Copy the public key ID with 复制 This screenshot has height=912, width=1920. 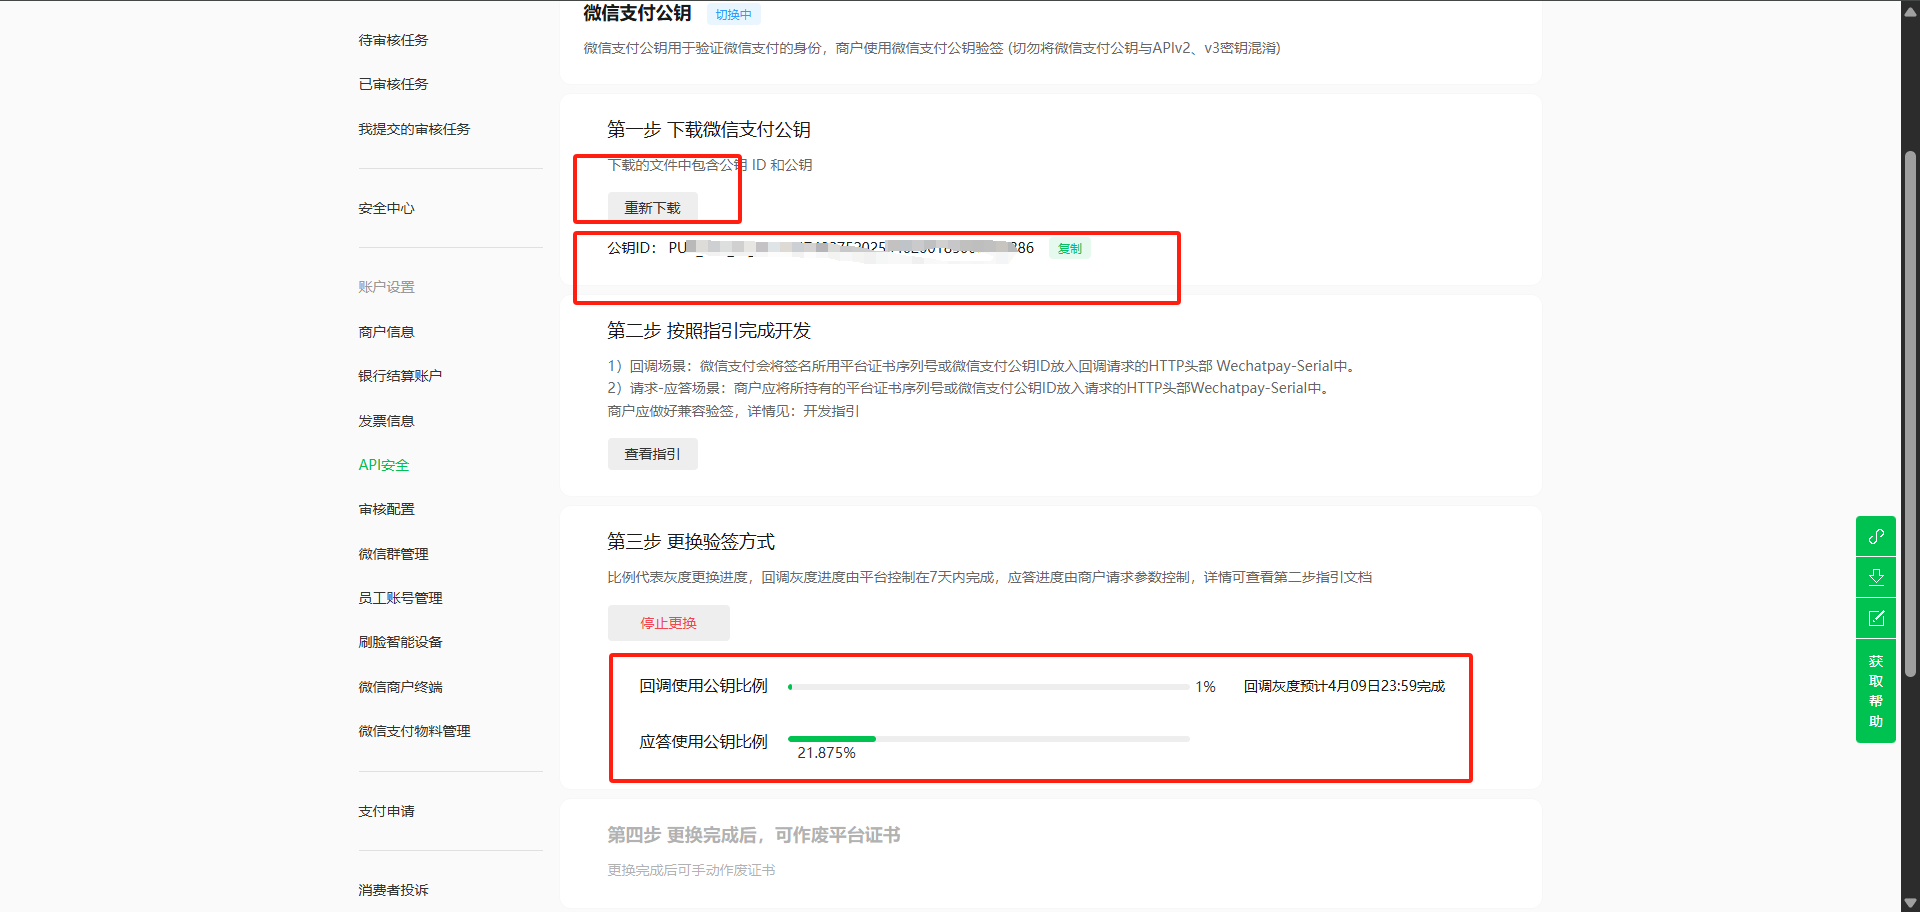1069,249
